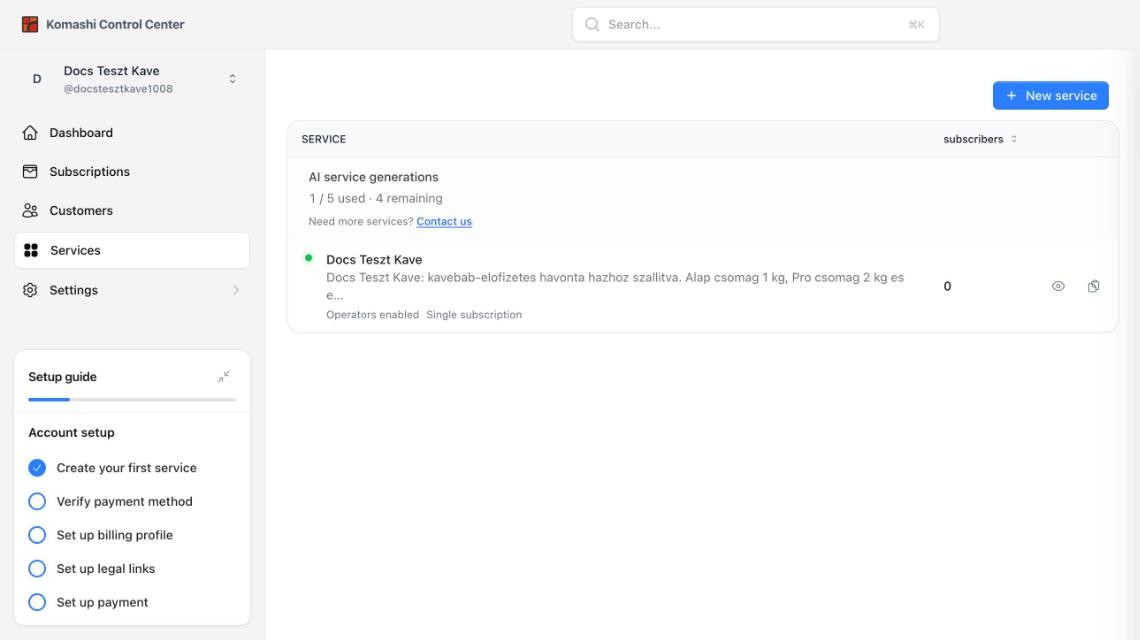1140x640 pixels.
Task: Copy the Docs Teszt Kave service link
Action: (1093, 286)
